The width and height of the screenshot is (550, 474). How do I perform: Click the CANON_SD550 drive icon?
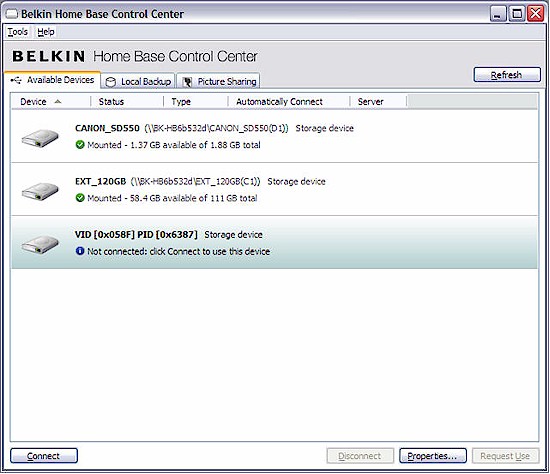pos(40,138)
